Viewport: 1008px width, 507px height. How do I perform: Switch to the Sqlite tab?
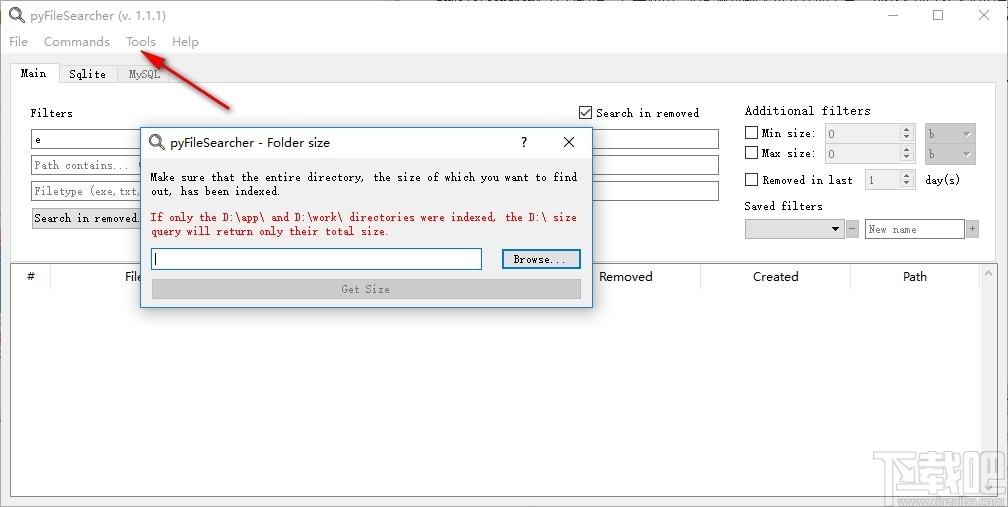tap(87, 75)
